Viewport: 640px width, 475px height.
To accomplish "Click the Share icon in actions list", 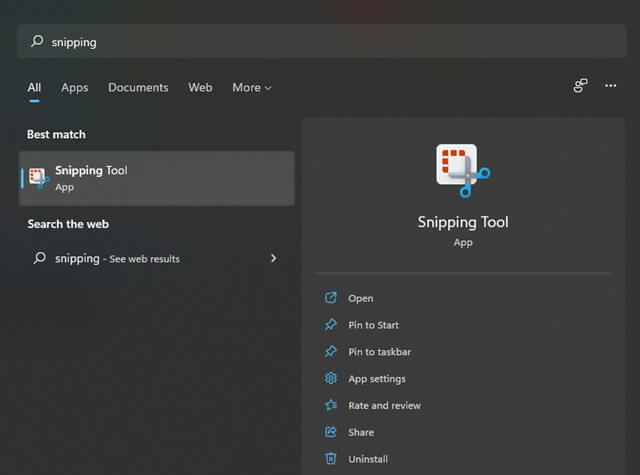I will pos(331,432).
